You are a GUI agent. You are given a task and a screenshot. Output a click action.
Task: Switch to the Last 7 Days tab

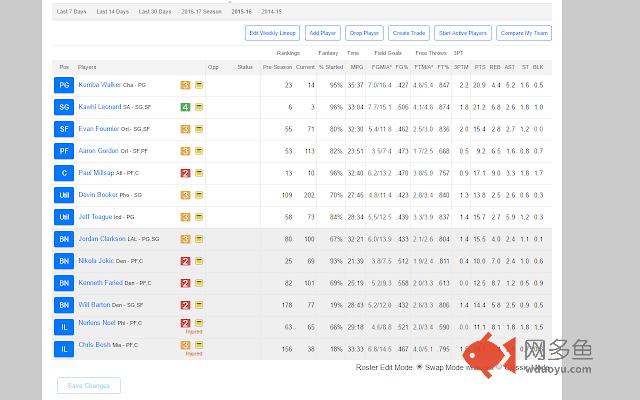[71, 12]
